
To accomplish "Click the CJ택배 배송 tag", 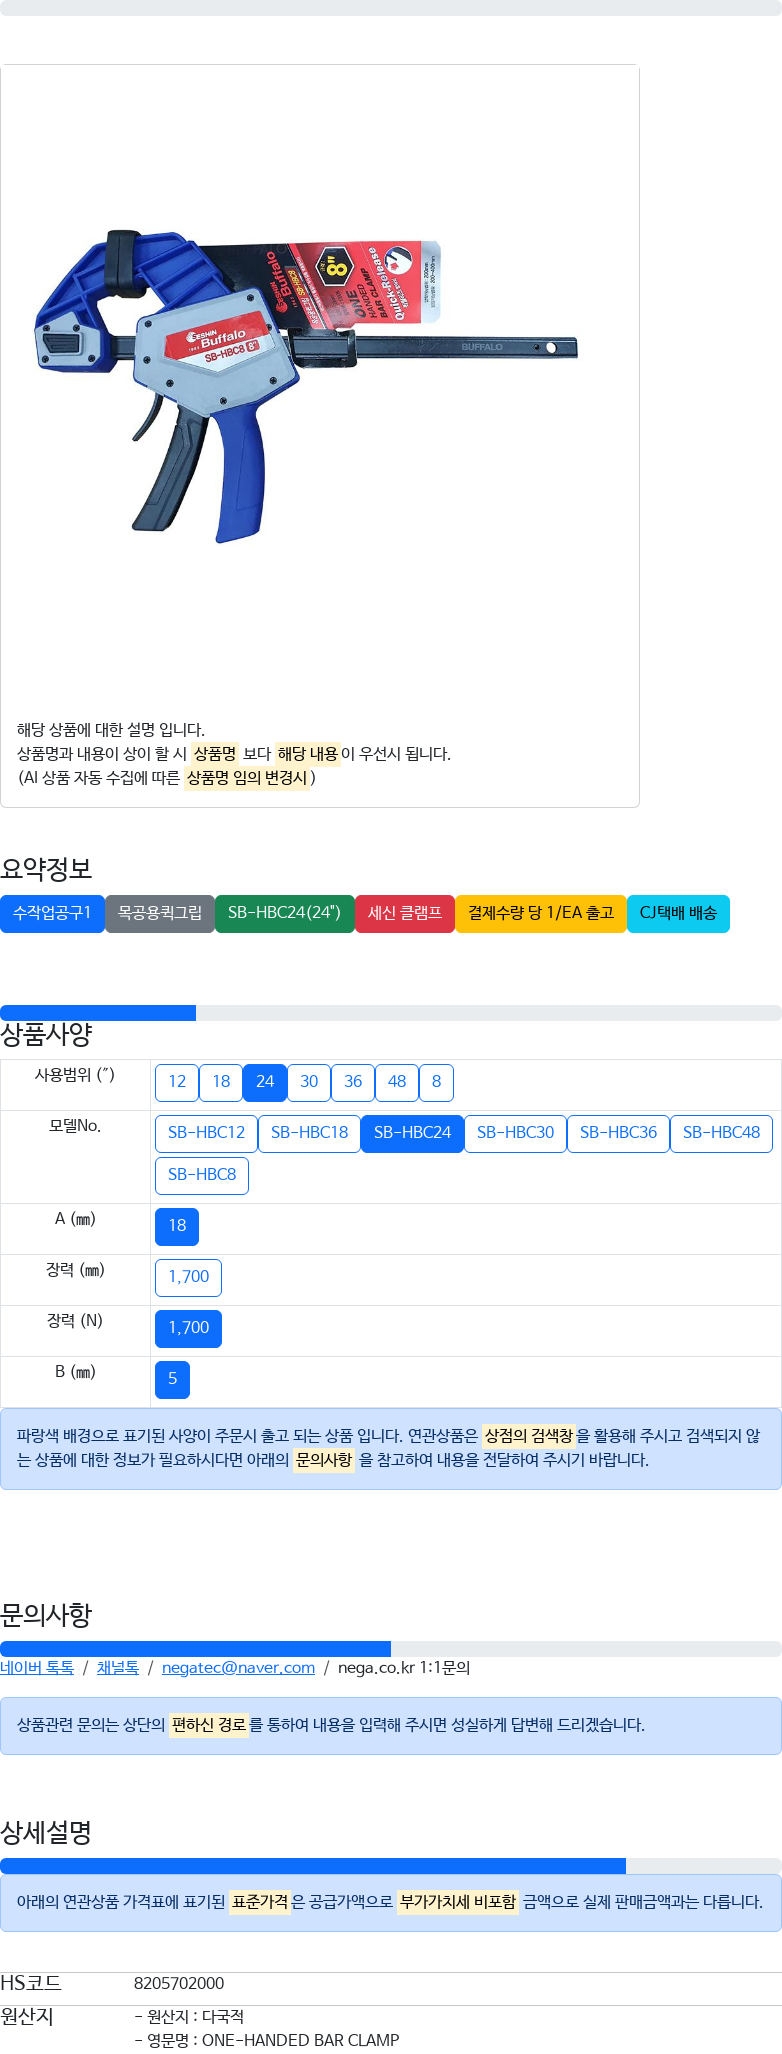I will (x=678, y=913).
